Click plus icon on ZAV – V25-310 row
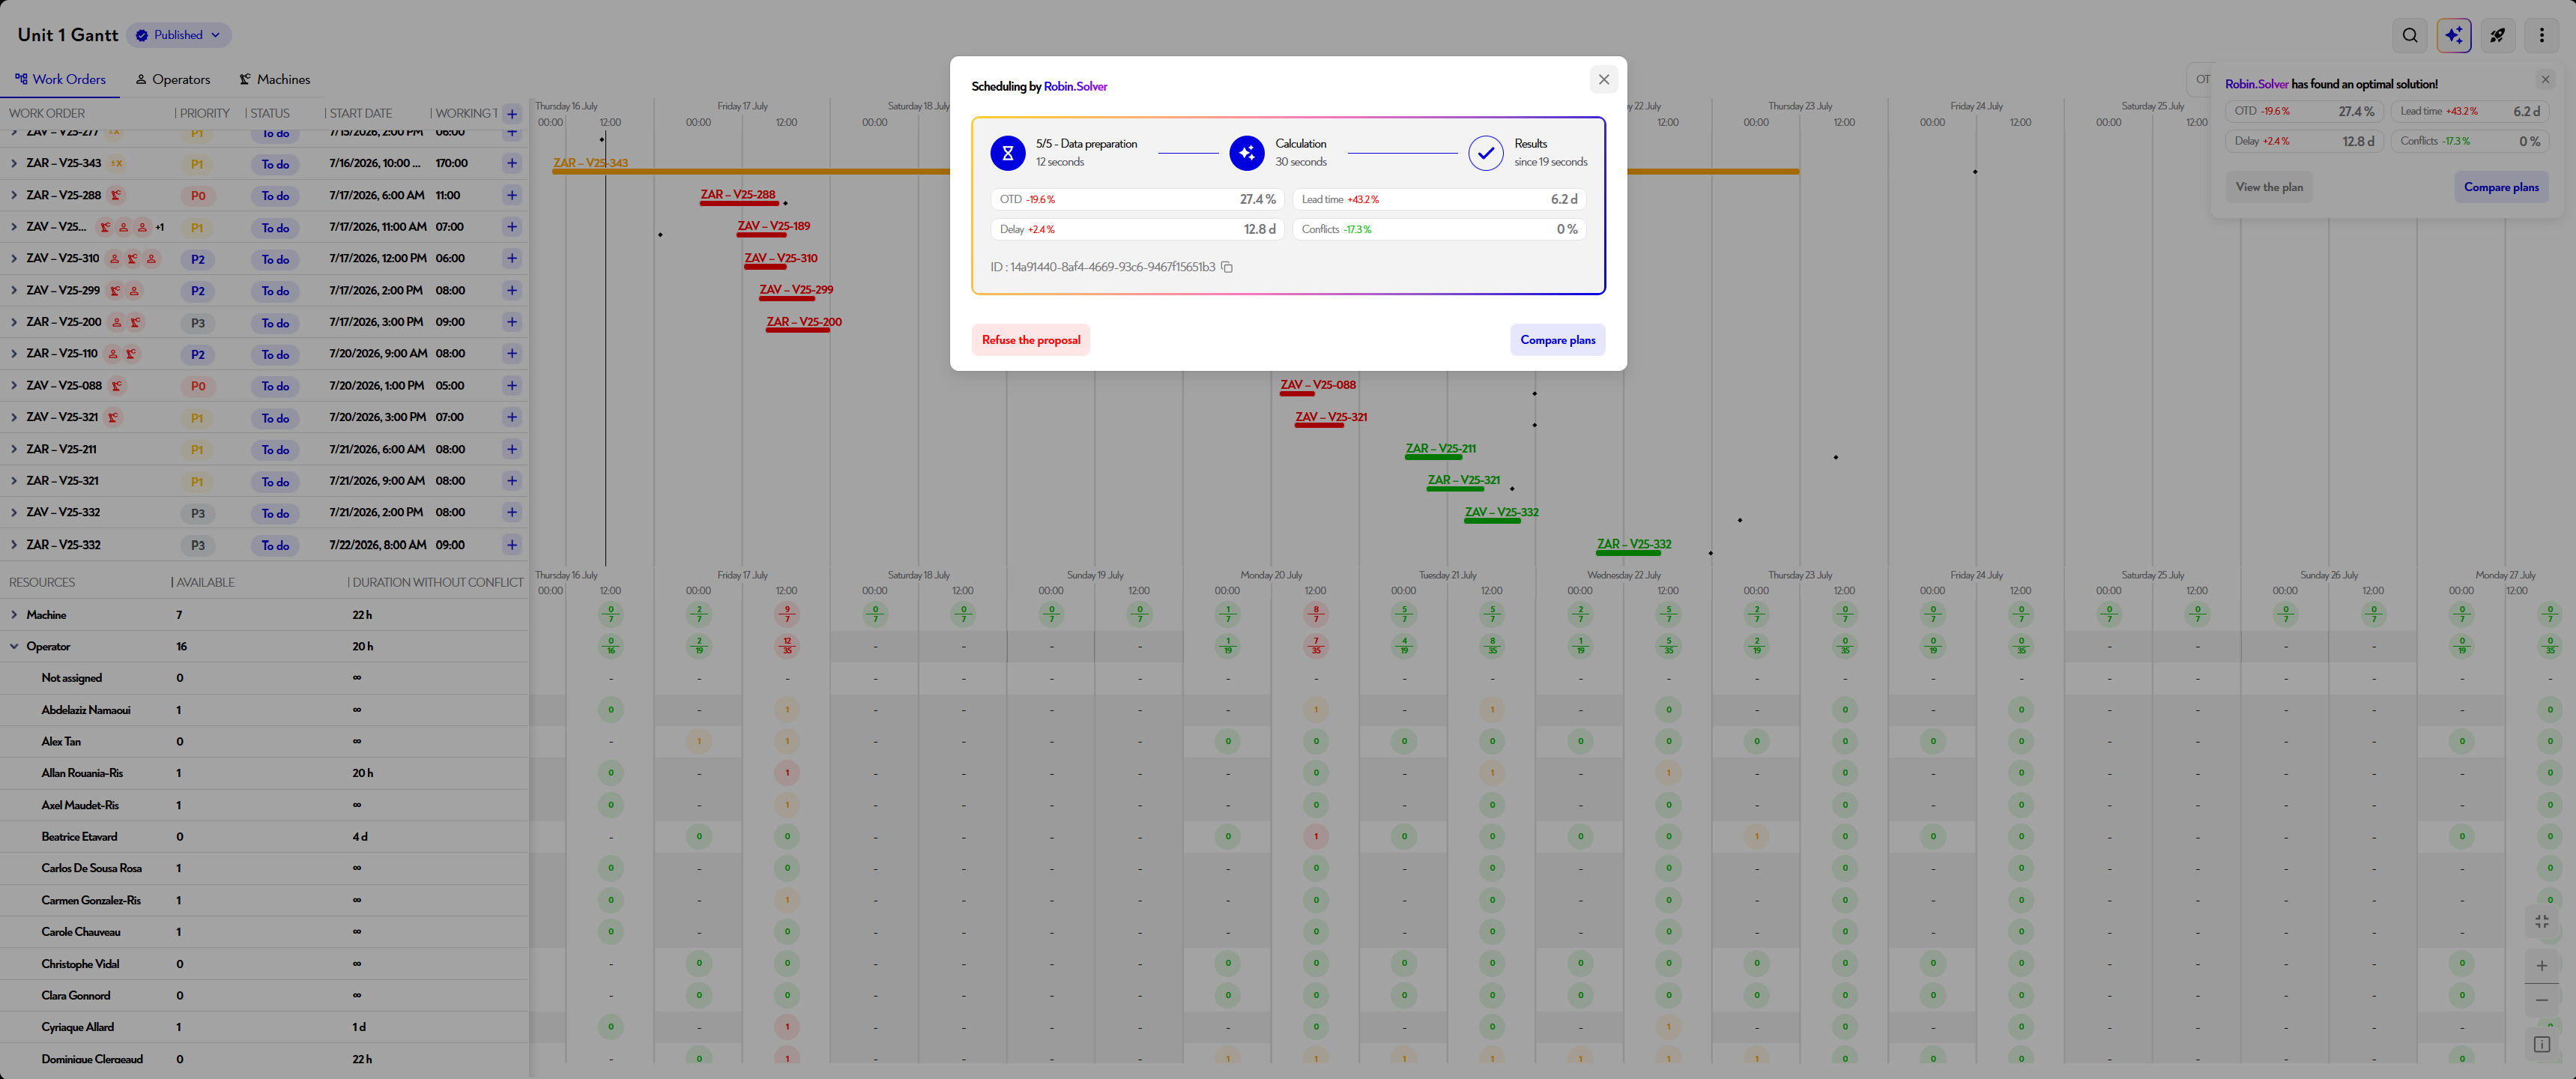 (x=512, y=258)
